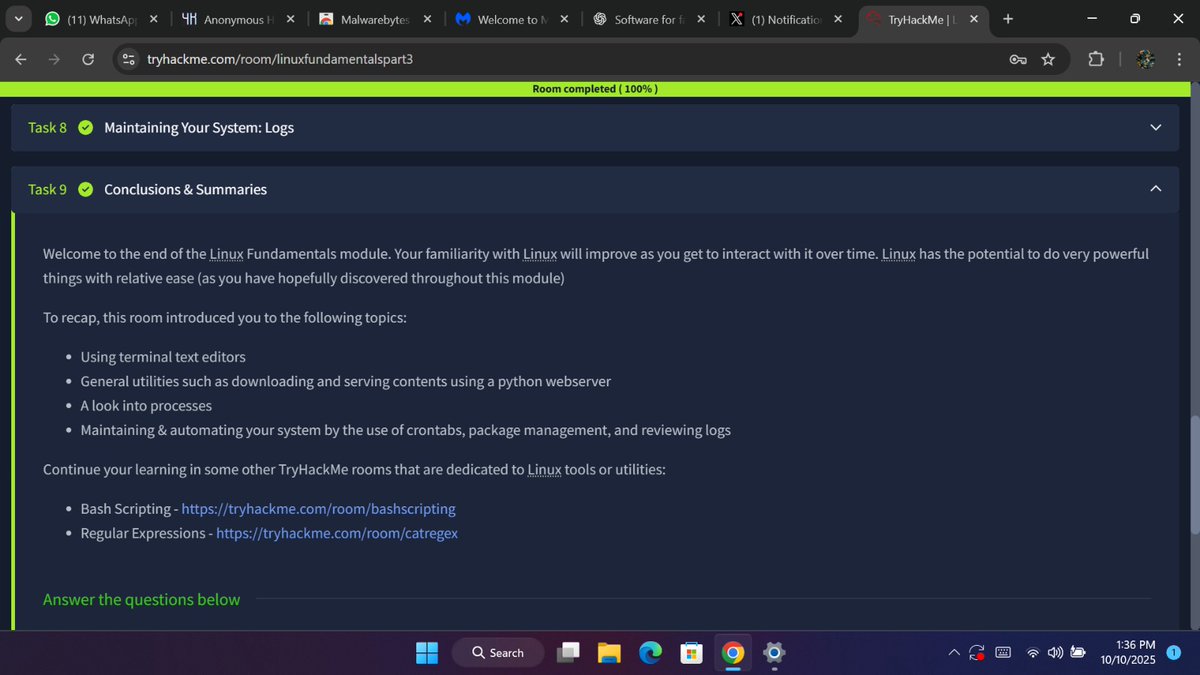Open the bashscripting room link
The height and width of the screenshot is (675, 1200).
click(x=318, y=508)
